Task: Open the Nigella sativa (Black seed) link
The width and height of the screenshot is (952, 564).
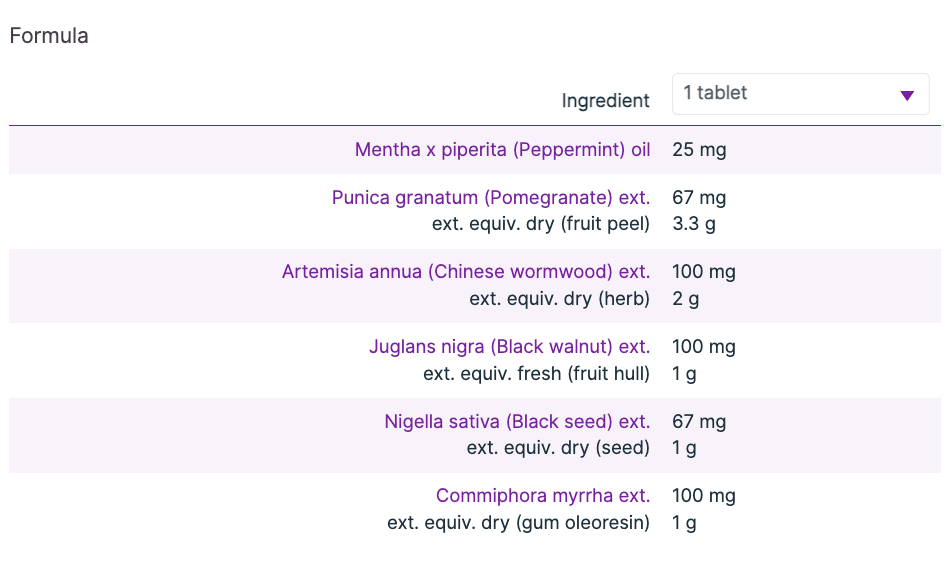Action: click(x=517, y=422)
